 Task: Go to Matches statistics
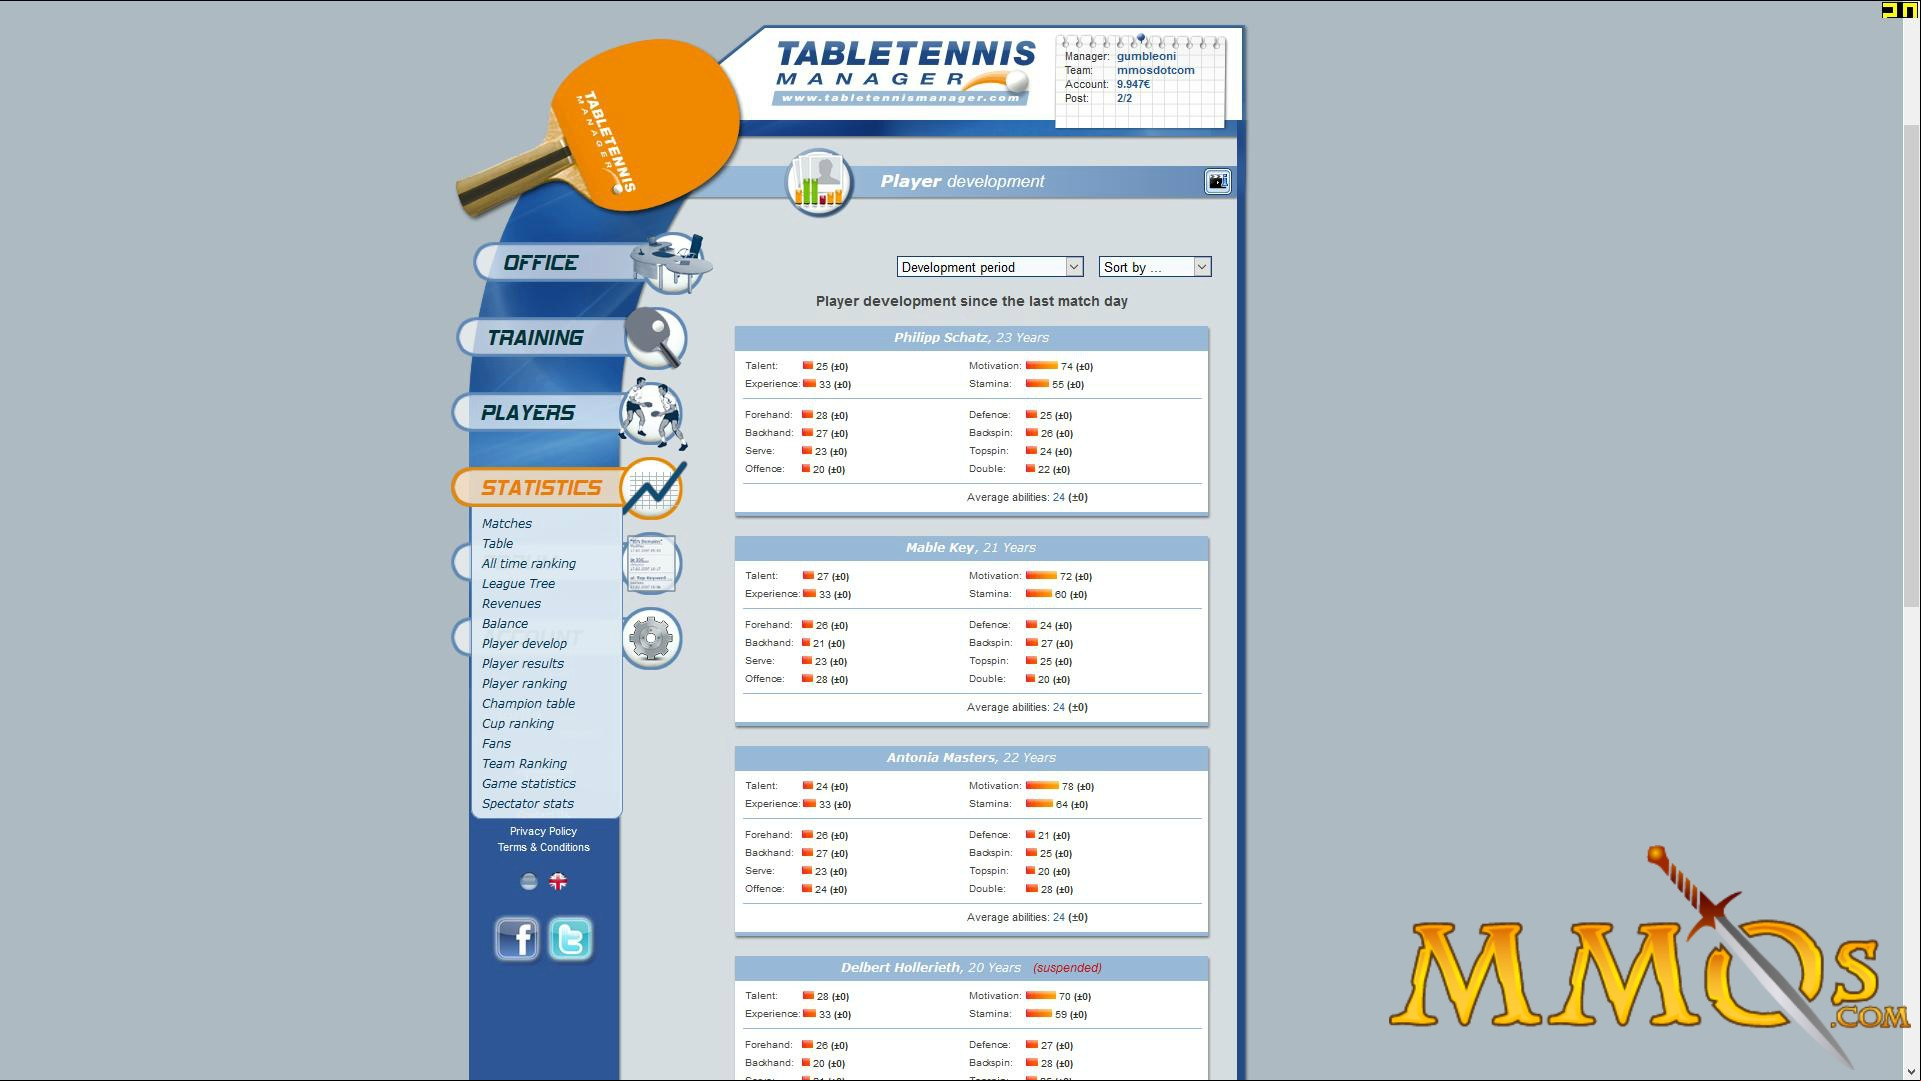click(x=507, y=524)
